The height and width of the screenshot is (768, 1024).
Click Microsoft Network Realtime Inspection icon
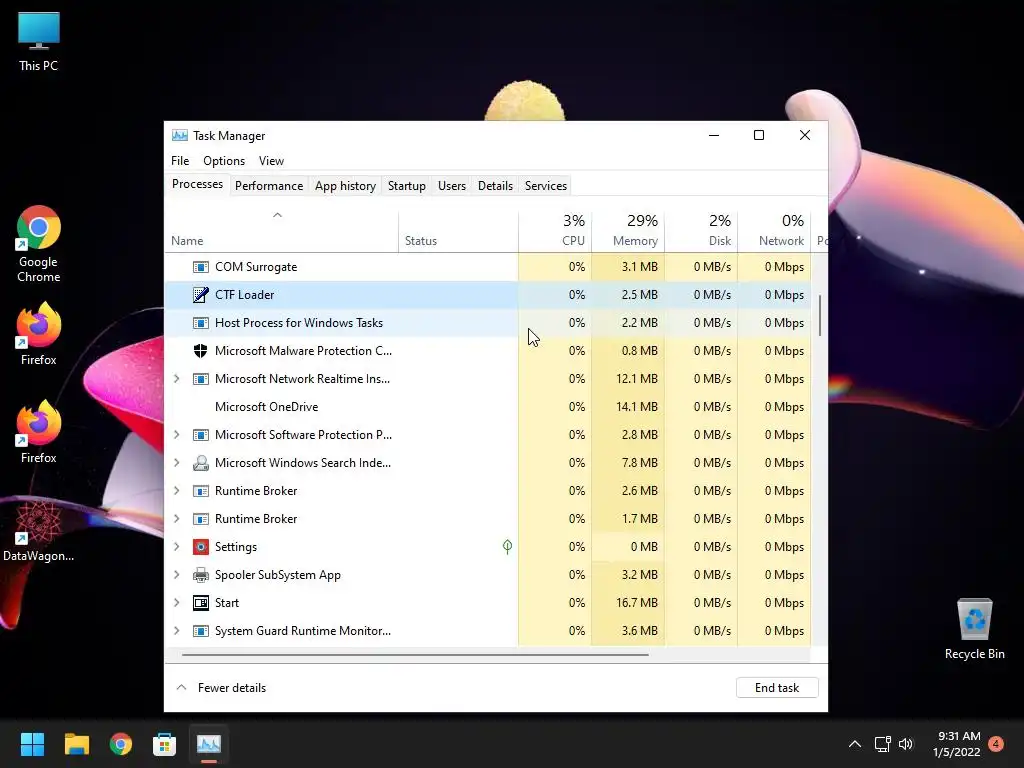[200, 379]
